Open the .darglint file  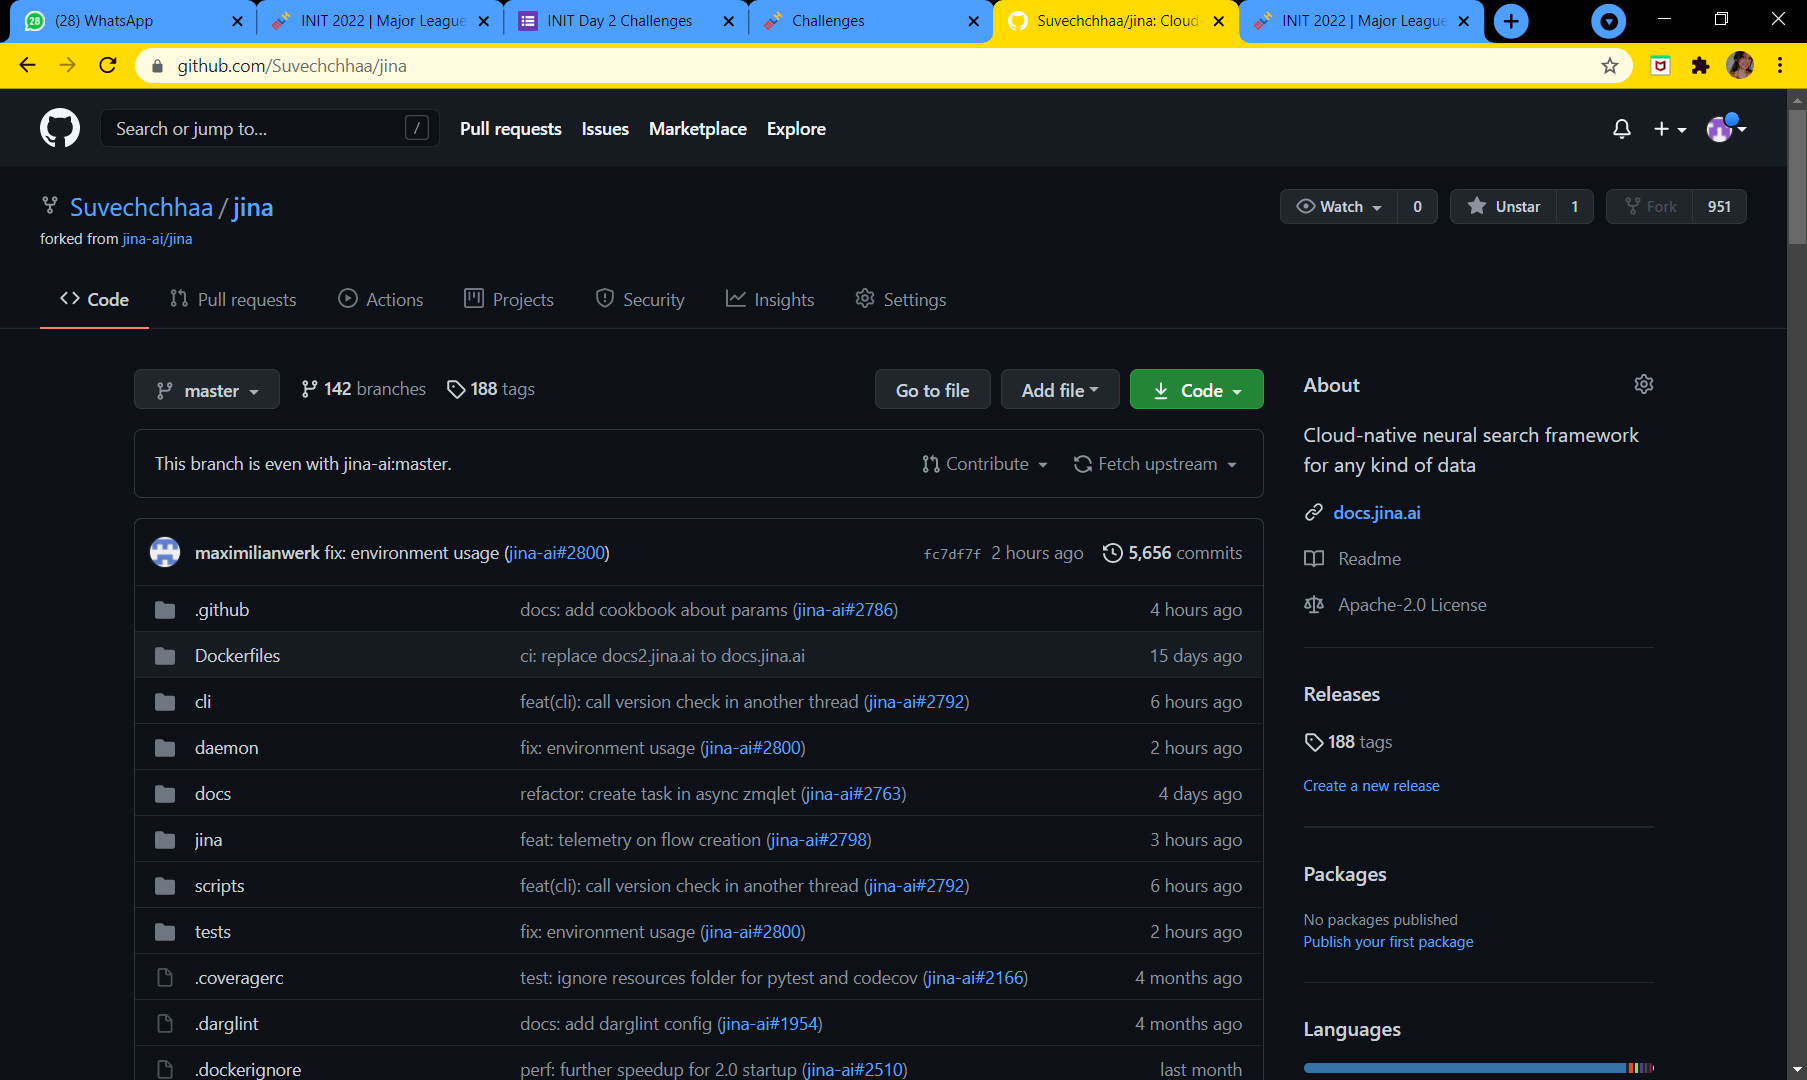226,1024
